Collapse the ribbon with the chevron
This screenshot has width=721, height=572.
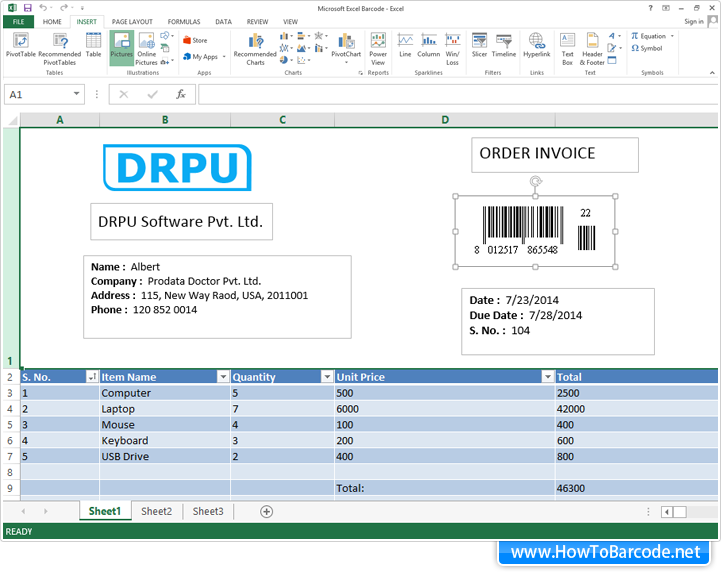tap(712, 73)
